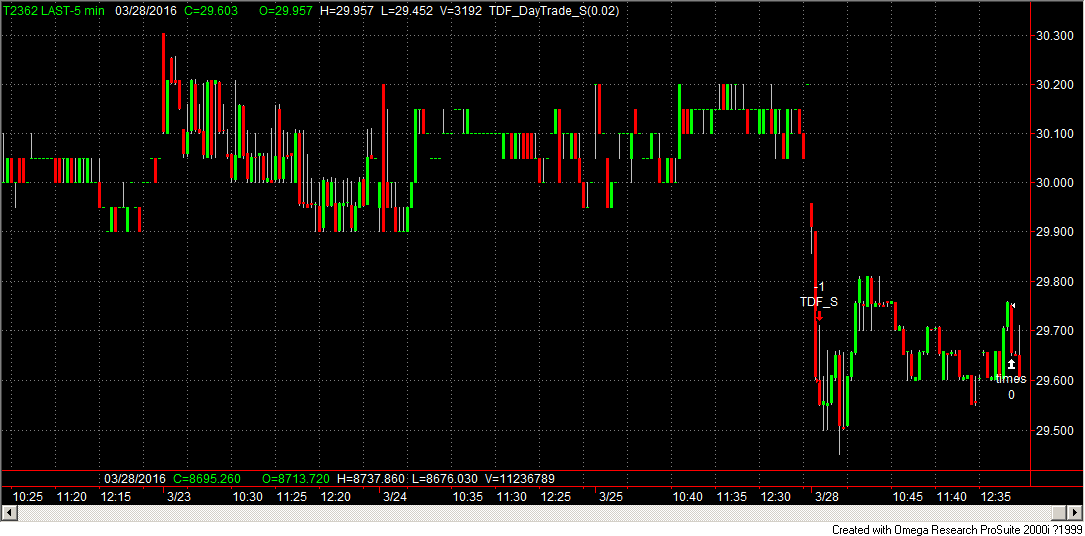
Task: Click the 3/25 date label on time axis
Action: [611, 497]
